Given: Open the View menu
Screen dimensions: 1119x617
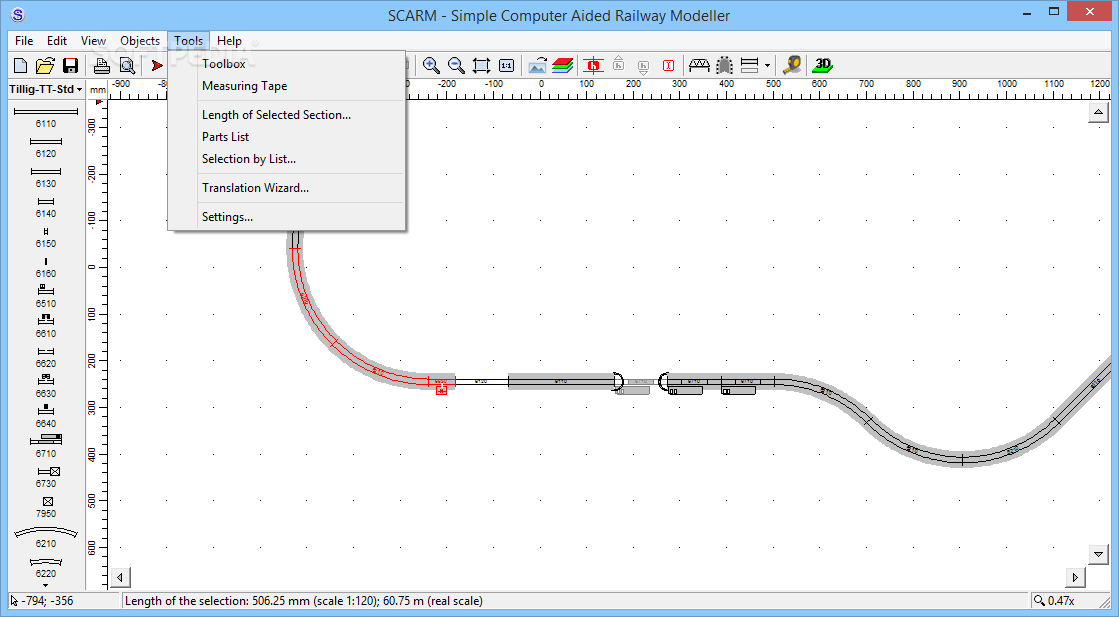Looking at the screenshot, I should pyautogui.click(x=93, y=41).
